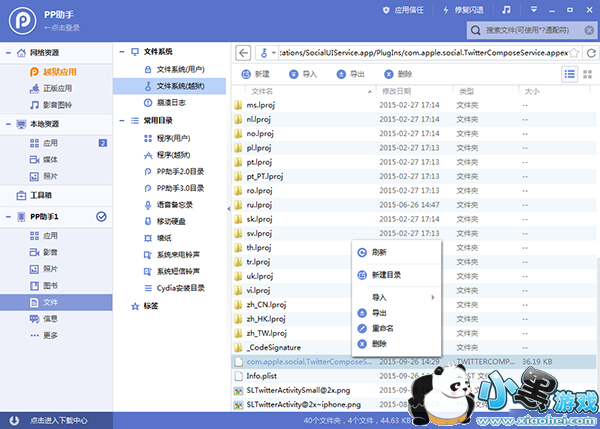The height and width of the screenshot is (429, 600).
Task: Select 文件系统(越狱) entry
Action: point(169,86)
